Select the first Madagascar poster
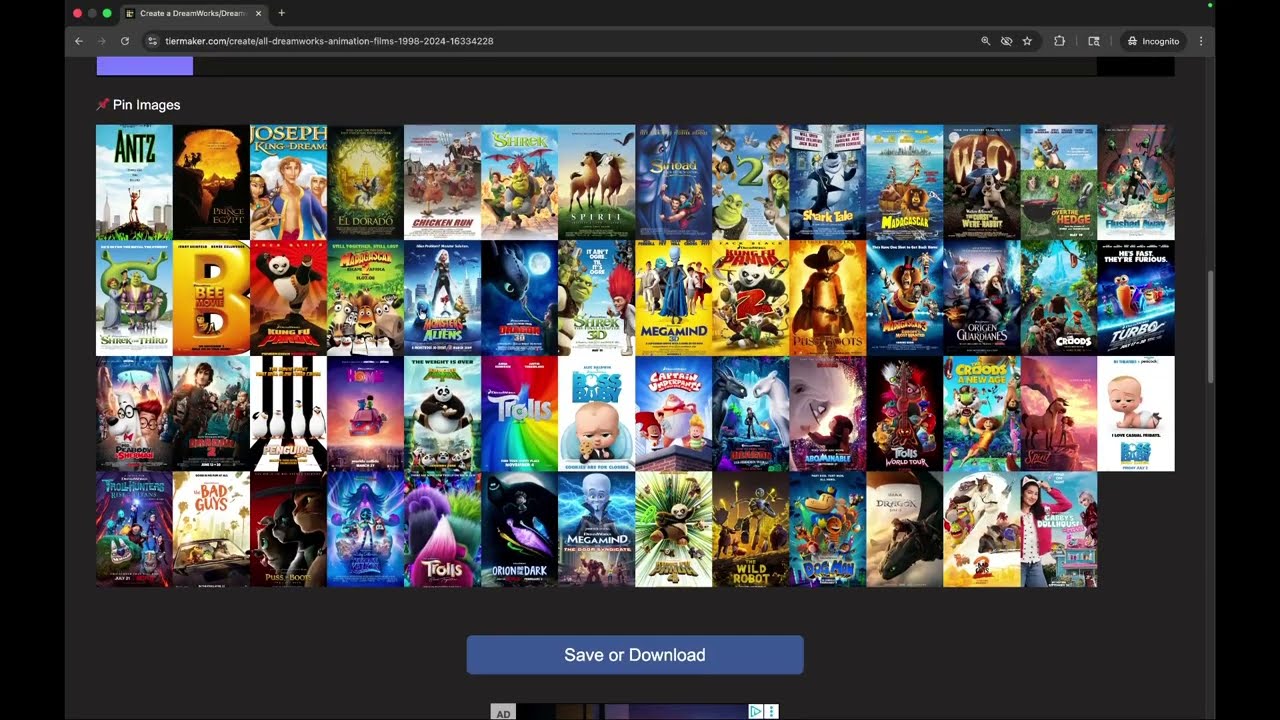1280x720 pixels. [x=904, y=182]
